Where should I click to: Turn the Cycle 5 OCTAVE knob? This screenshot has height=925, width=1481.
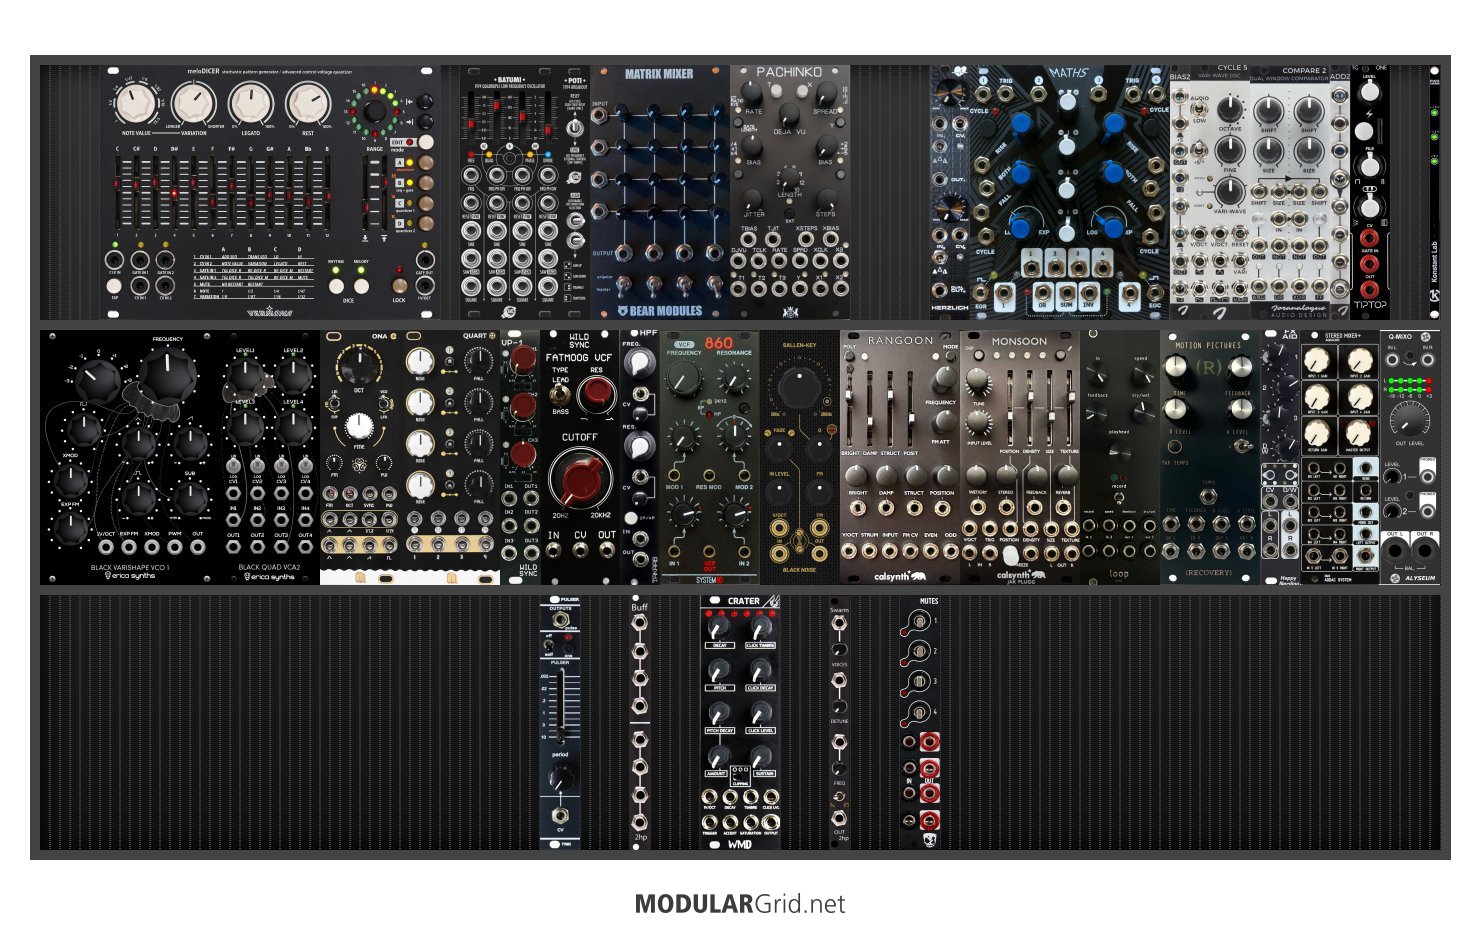pos(1229,109)
